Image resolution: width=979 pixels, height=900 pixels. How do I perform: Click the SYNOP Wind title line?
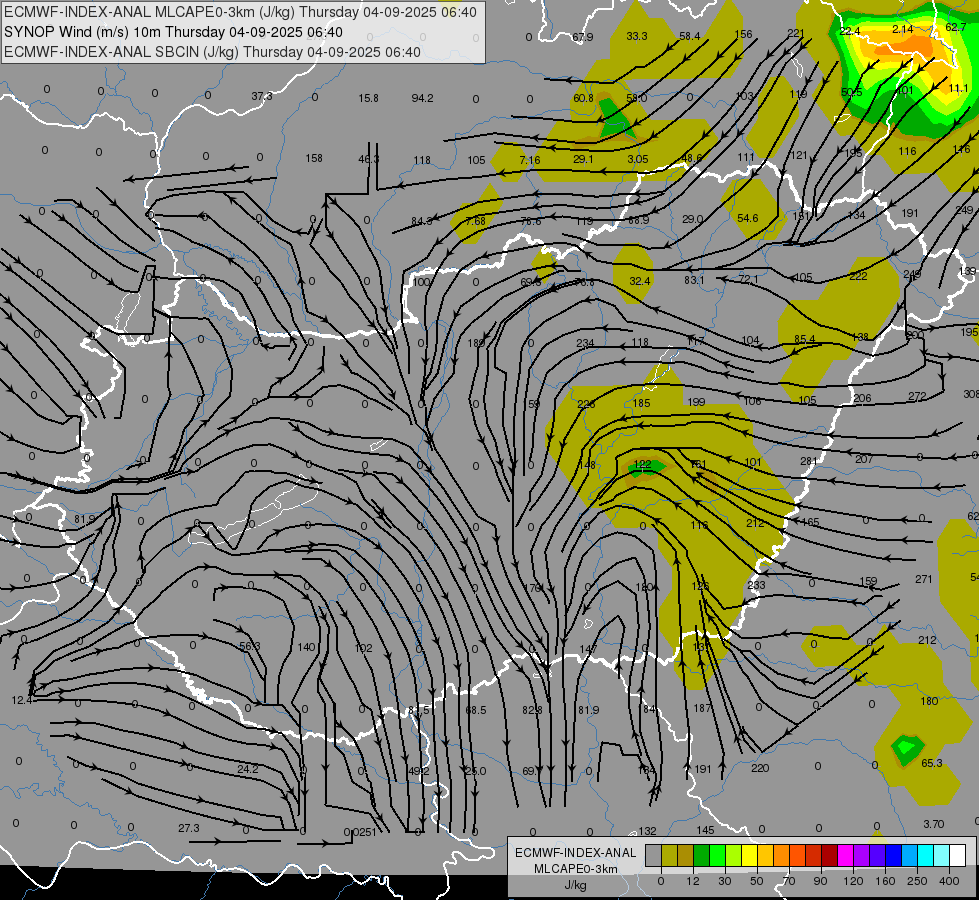tap(174, 32)
